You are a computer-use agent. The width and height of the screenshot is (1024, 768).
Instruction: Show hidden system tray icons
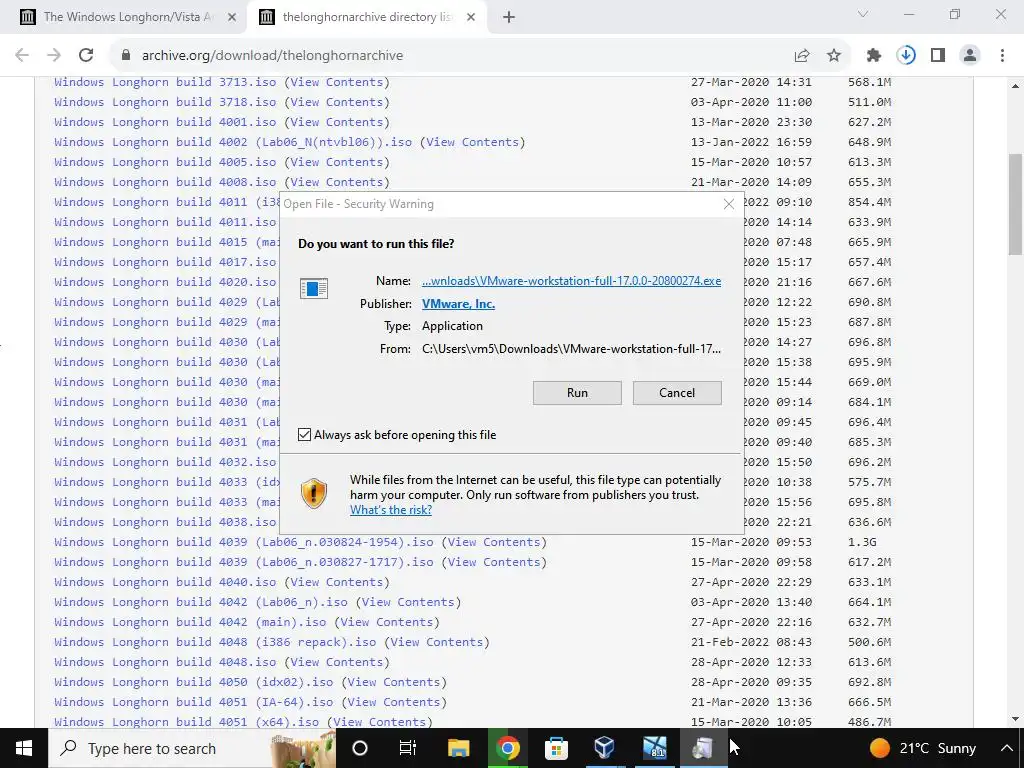[1006, 748]
